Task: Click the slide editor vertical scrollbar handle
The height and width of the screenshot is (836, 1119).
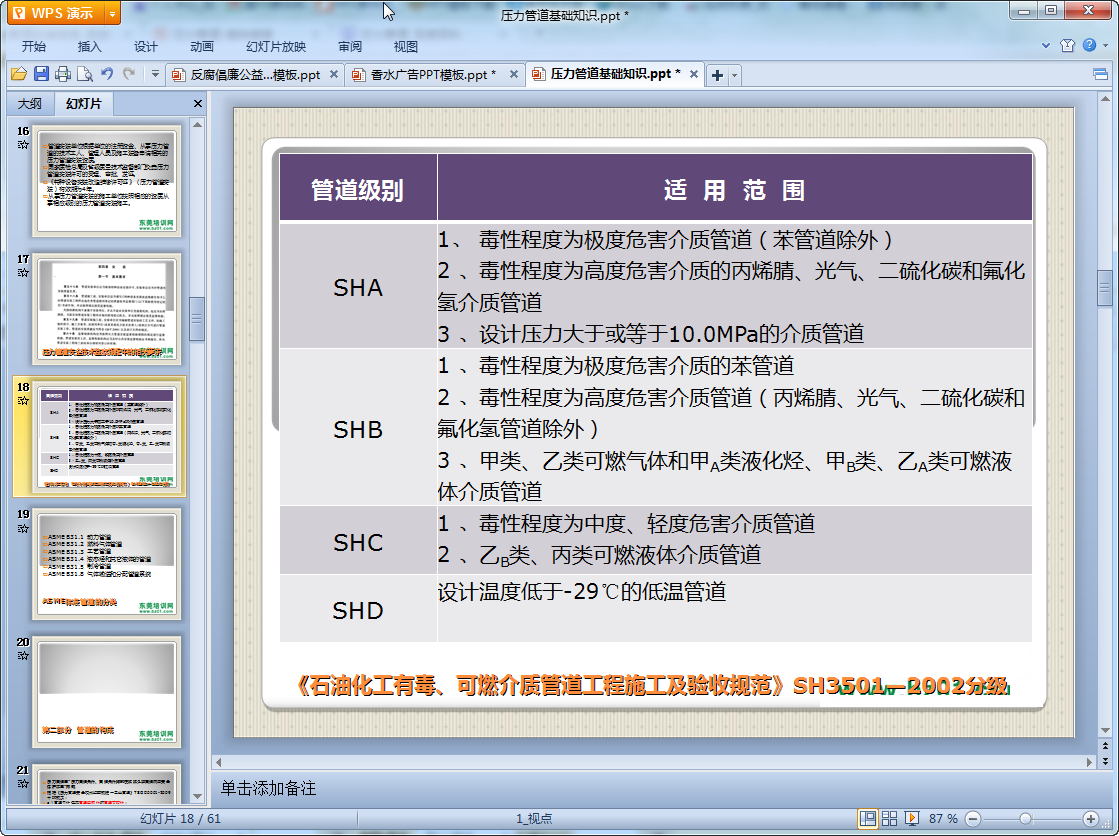Action: (1105, 288)
